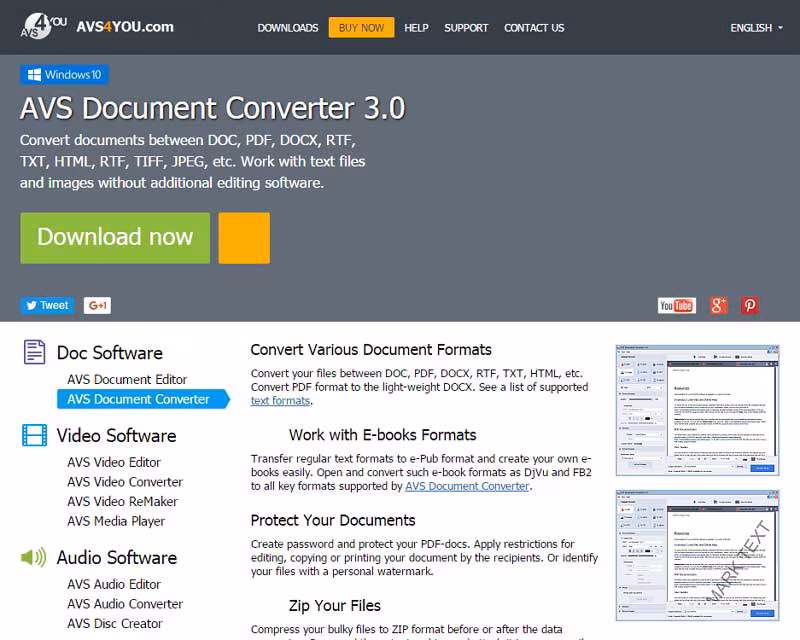800x640 pixels.
Task: Open the Pinterest page icon
Action: (749, 305)
